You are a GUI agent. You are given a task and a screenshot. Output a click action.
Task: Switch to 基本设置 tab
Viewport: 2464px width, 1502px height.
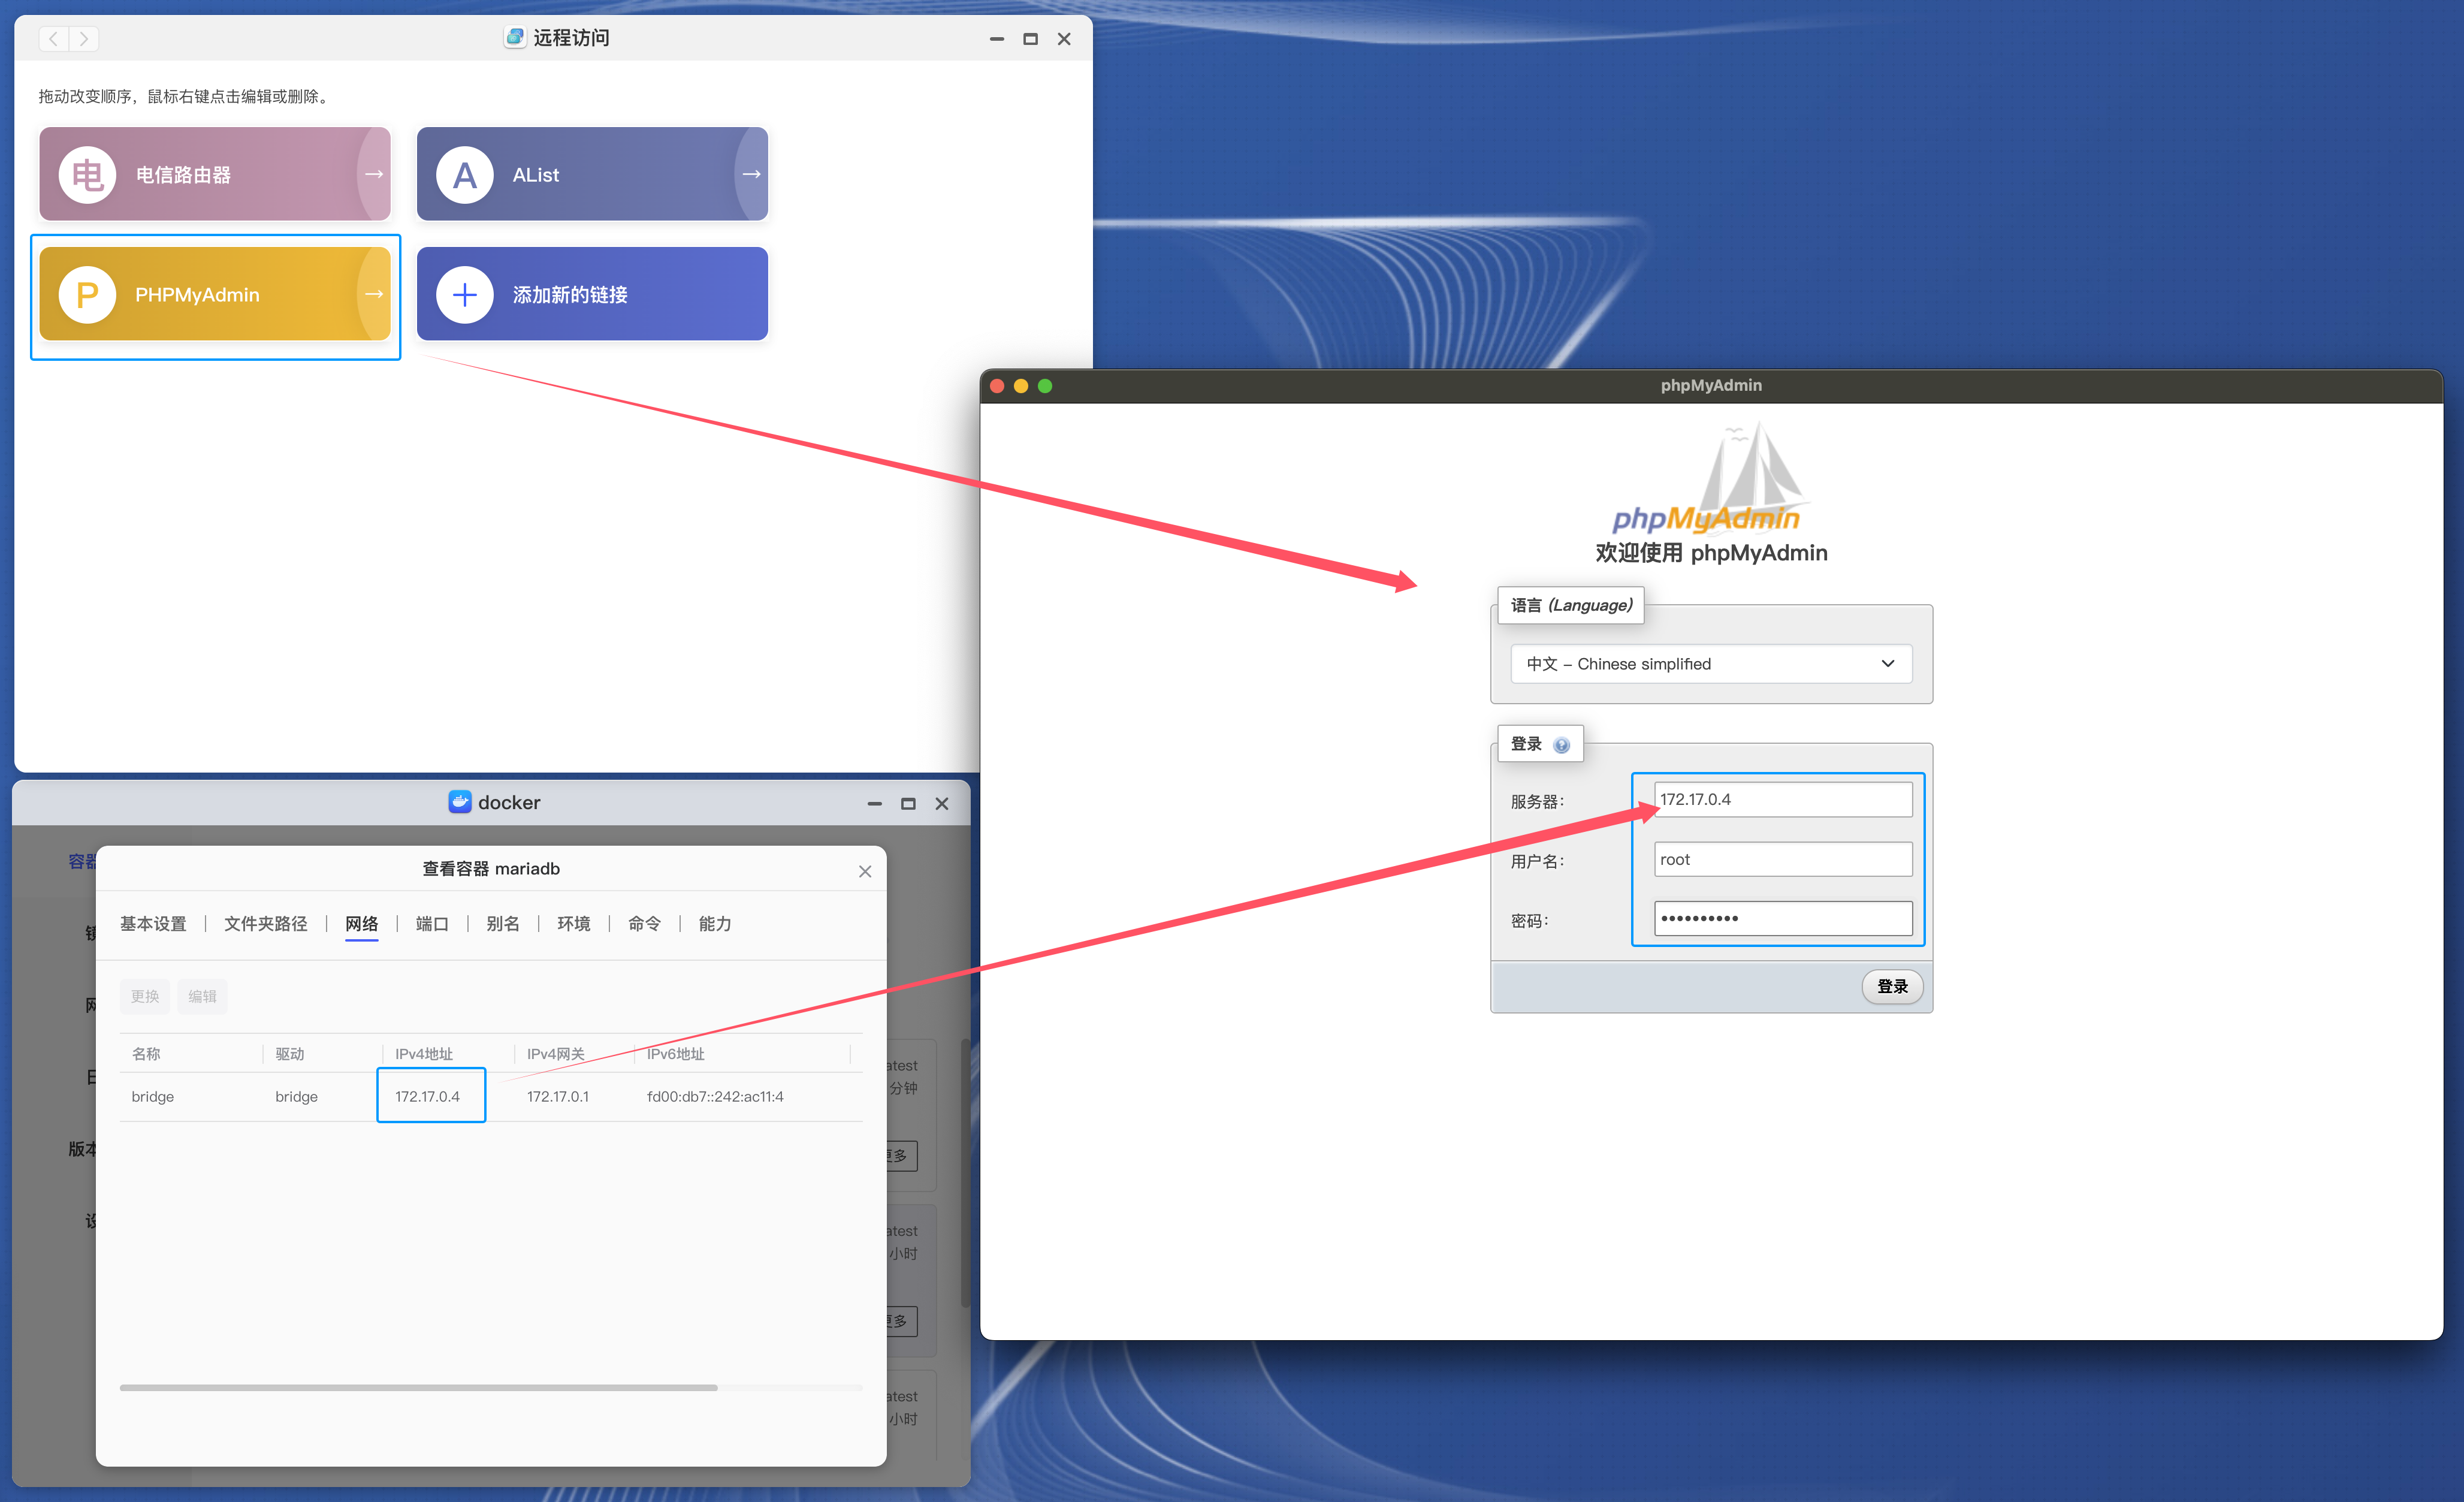153,924
